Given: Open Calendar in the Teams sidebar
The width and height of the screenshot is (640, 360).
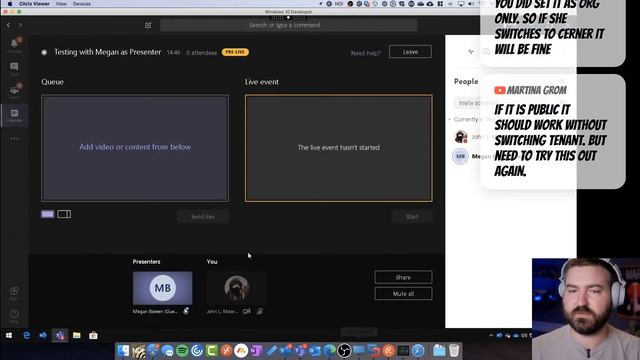Looking at the screenshot, I should coord(14,115).
